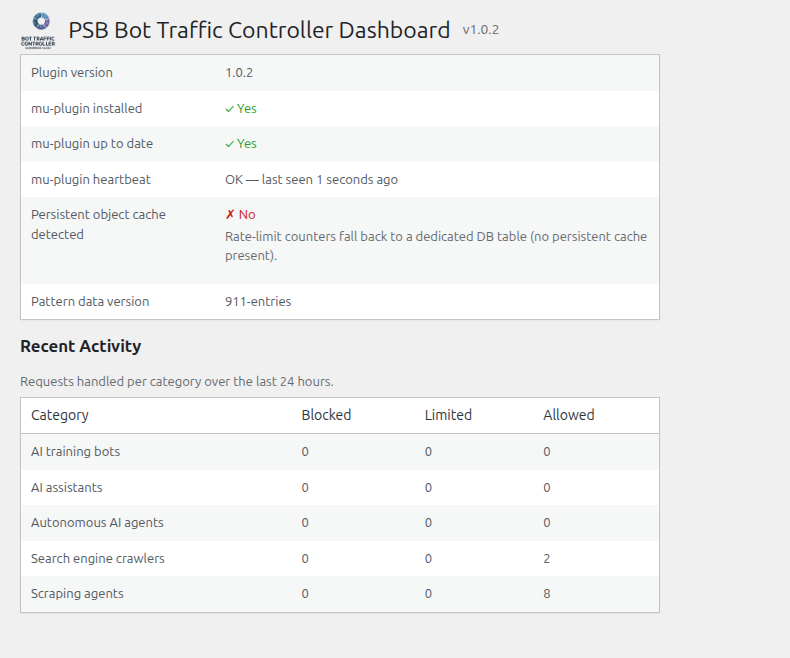Click the Autonomous AI agents row label

(97, 523)
